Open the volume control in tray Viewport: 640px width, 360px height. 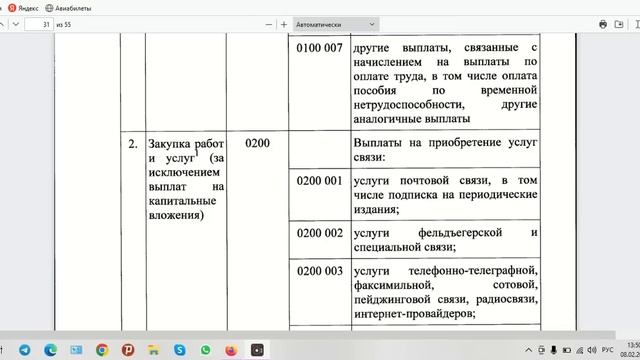(592, 350)
